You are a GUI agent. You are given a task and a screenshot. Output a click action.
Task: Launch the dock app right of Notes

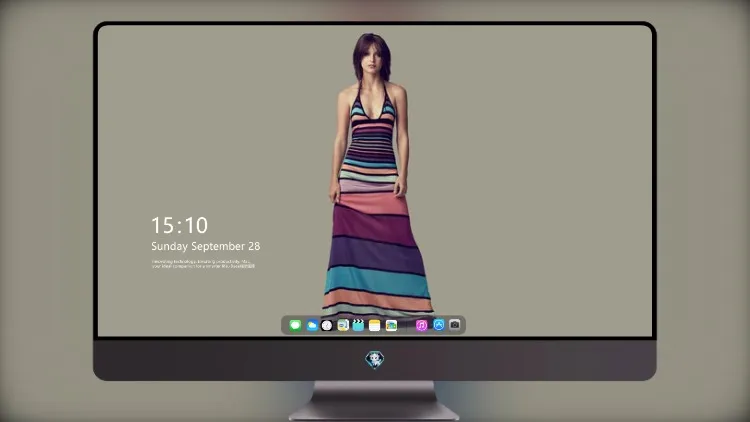(391, 325)
